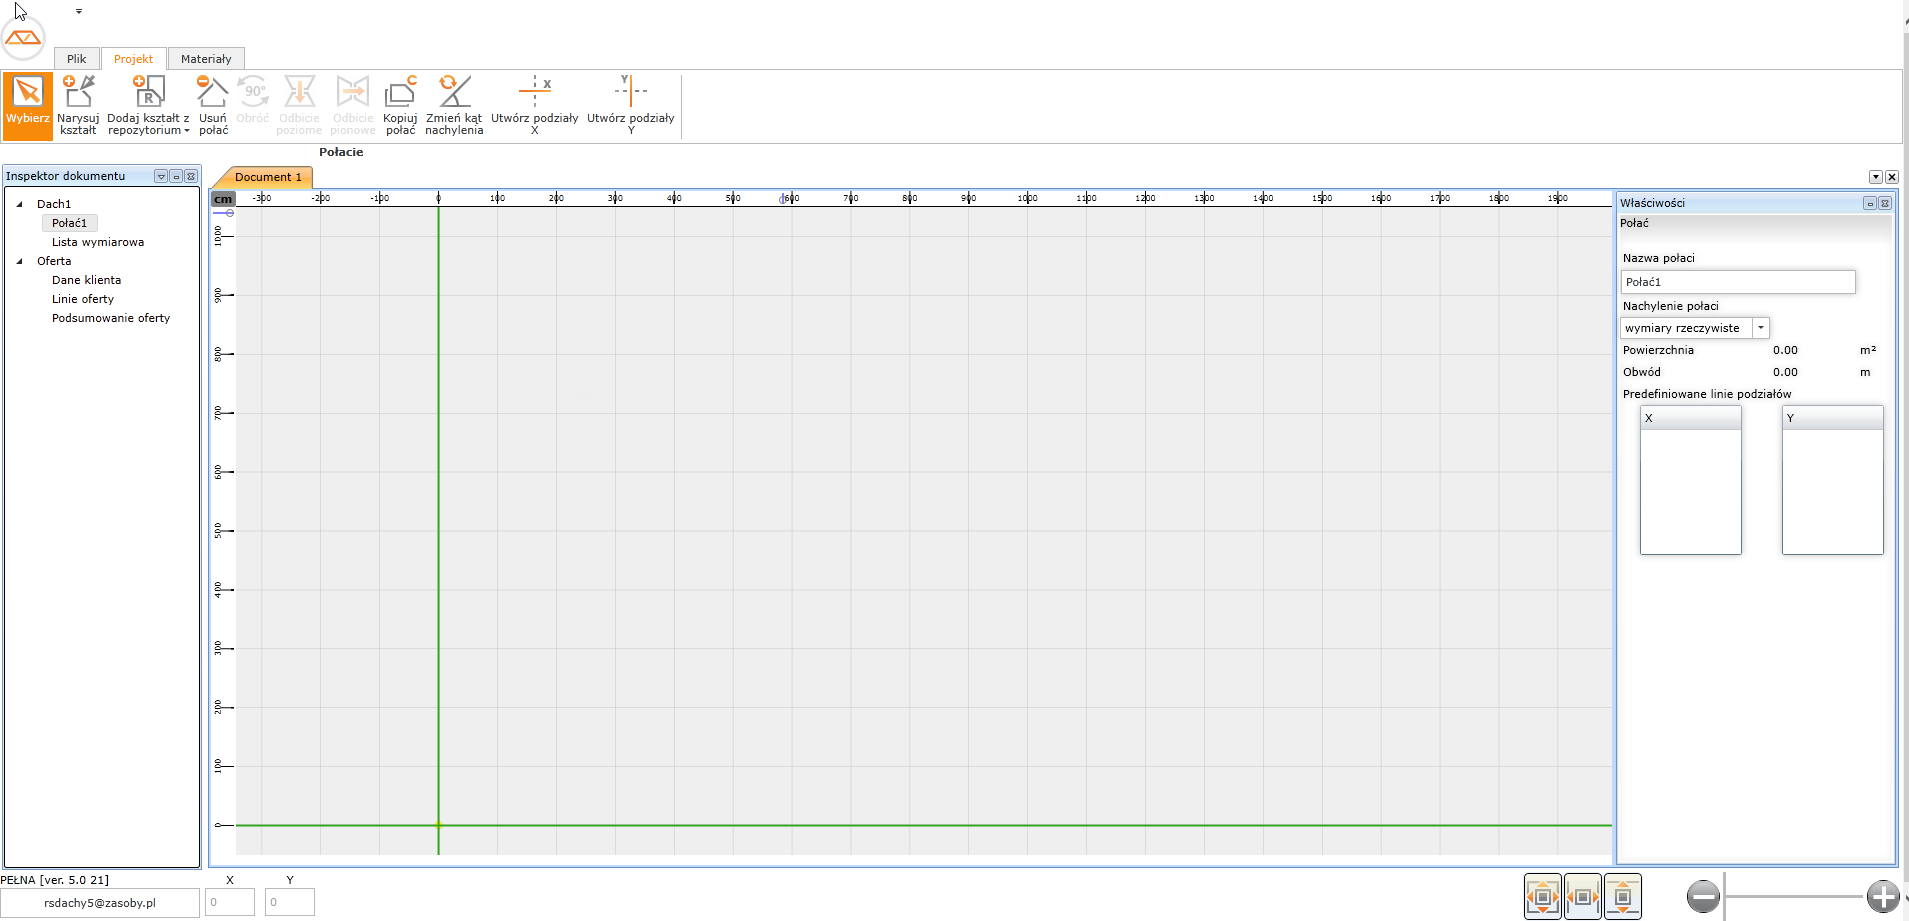Click Utwórz podziały Y tool
The image size is (1909, 921).
coord(630,103)
